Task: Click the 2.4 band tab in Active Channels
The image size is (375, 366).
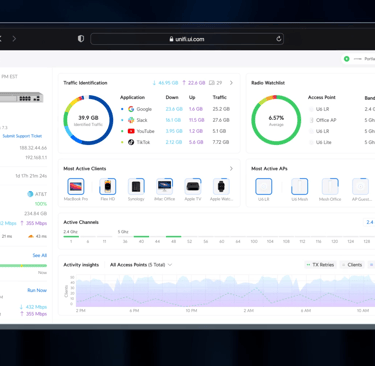Action: point(369,222)
